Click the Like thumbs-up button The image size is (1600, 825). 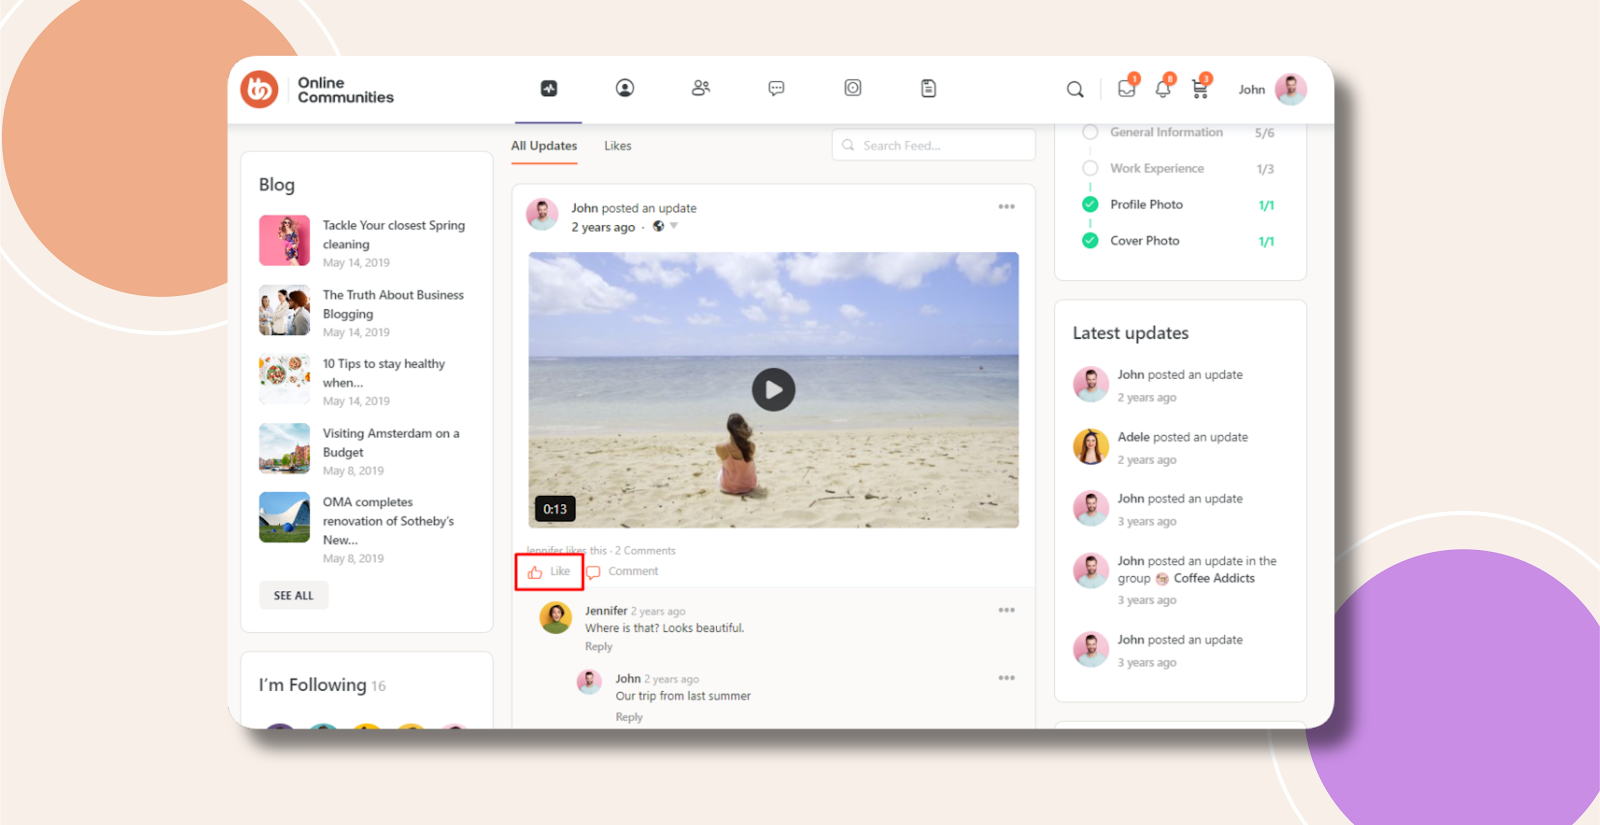pyautogui.click(x=549, y=572)
